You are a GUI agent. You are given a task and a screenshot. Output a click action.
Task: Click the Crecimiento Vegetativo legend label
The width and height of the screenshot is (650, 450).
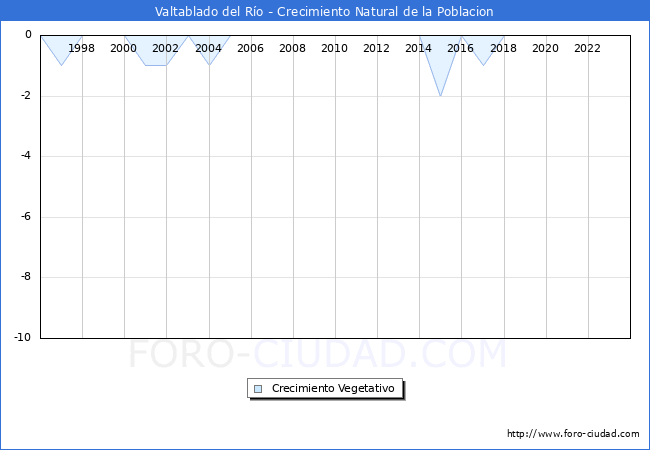333,388
